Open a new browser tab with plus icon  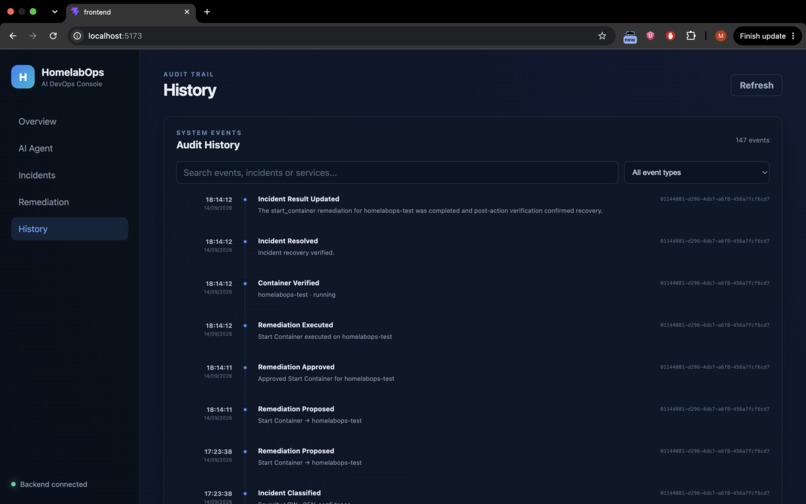coord(207,12)
